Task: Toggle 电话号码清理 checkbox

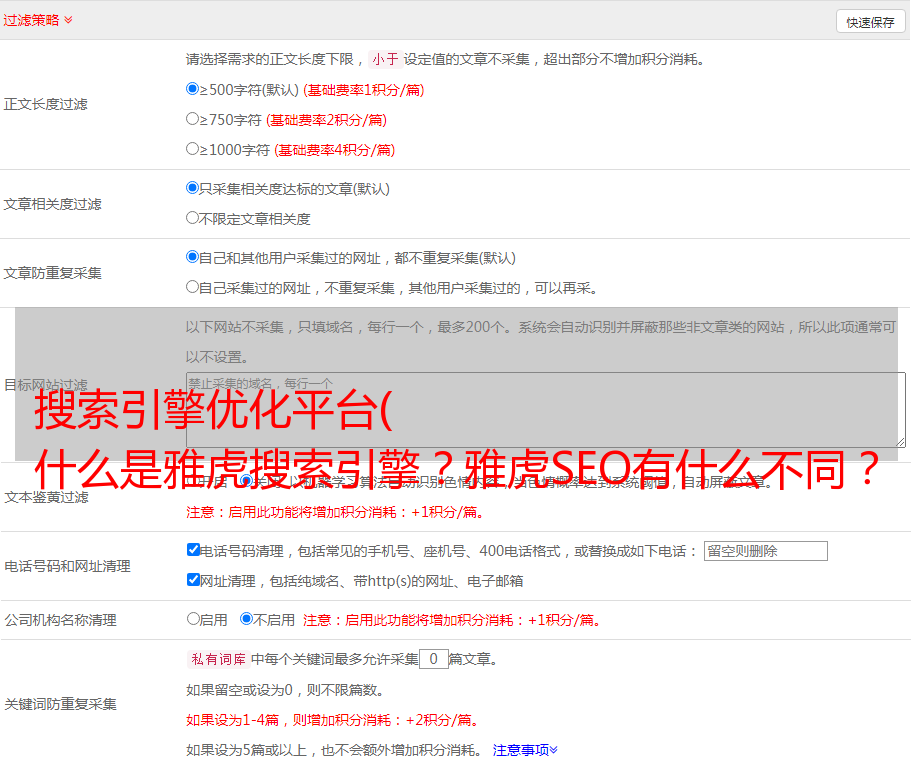Action: point(194,550)
